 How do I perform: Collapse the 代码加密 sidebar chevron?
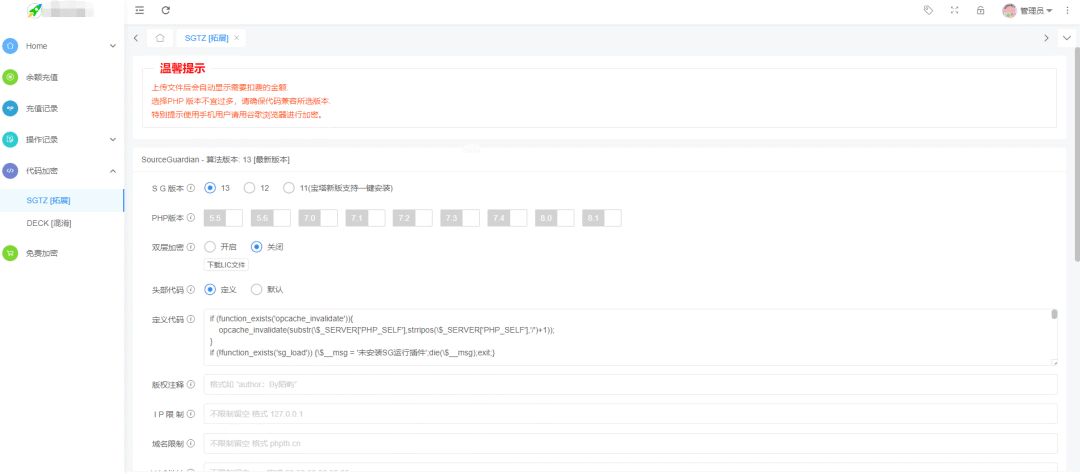tap(113, 170)
